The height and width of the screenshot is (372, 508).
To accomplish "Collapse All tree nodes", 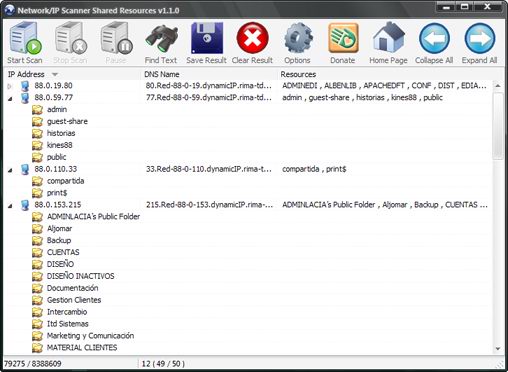I will tap(434, 43).
